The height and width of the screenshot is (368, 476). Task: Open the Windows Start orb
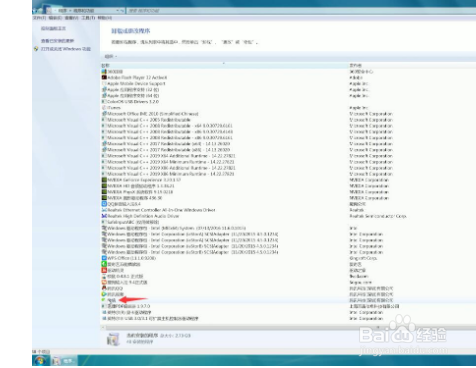[x=40, y=361]
